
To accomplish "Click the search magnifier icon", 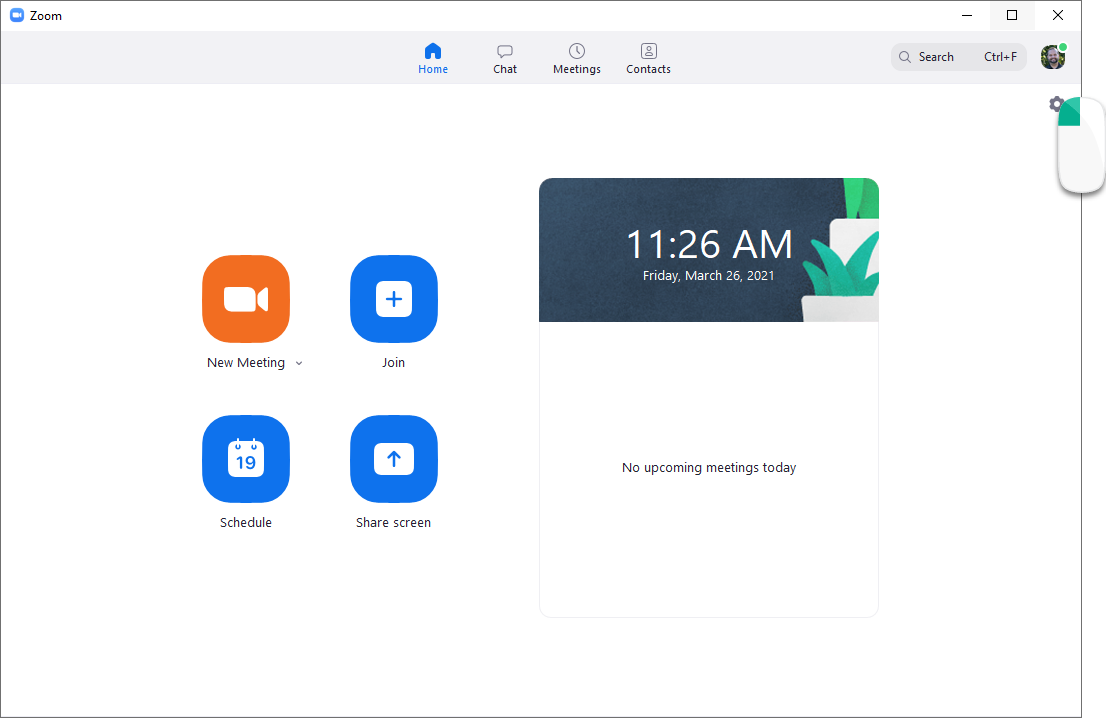I will pyautogui.click(x=905, y=56).
